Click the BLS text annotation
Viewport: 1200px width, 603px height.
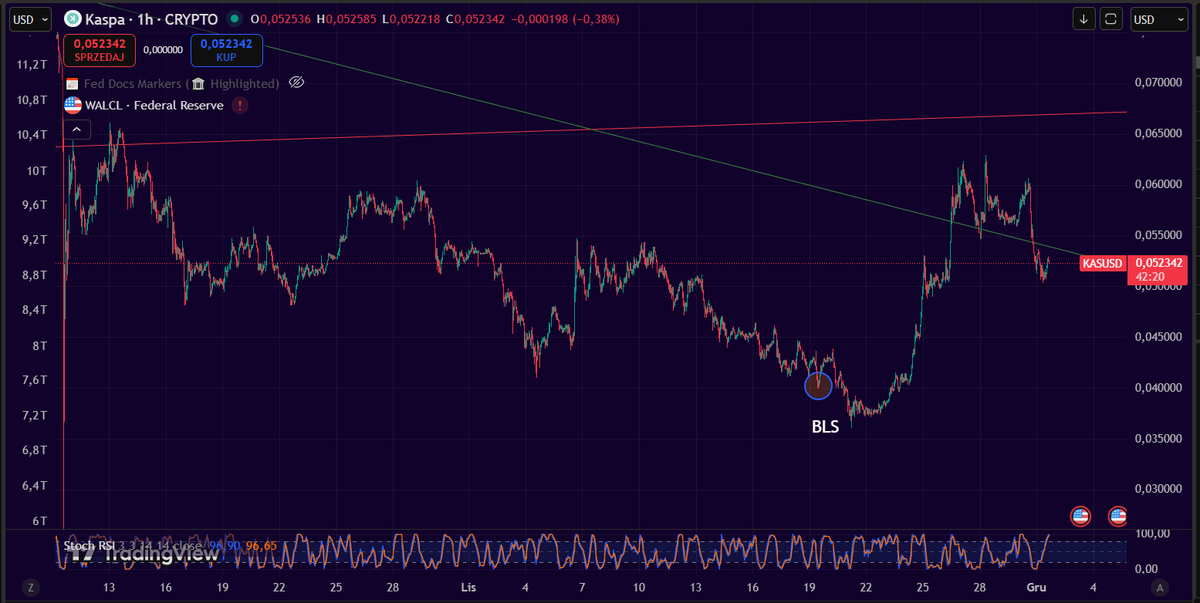[825, 427]
